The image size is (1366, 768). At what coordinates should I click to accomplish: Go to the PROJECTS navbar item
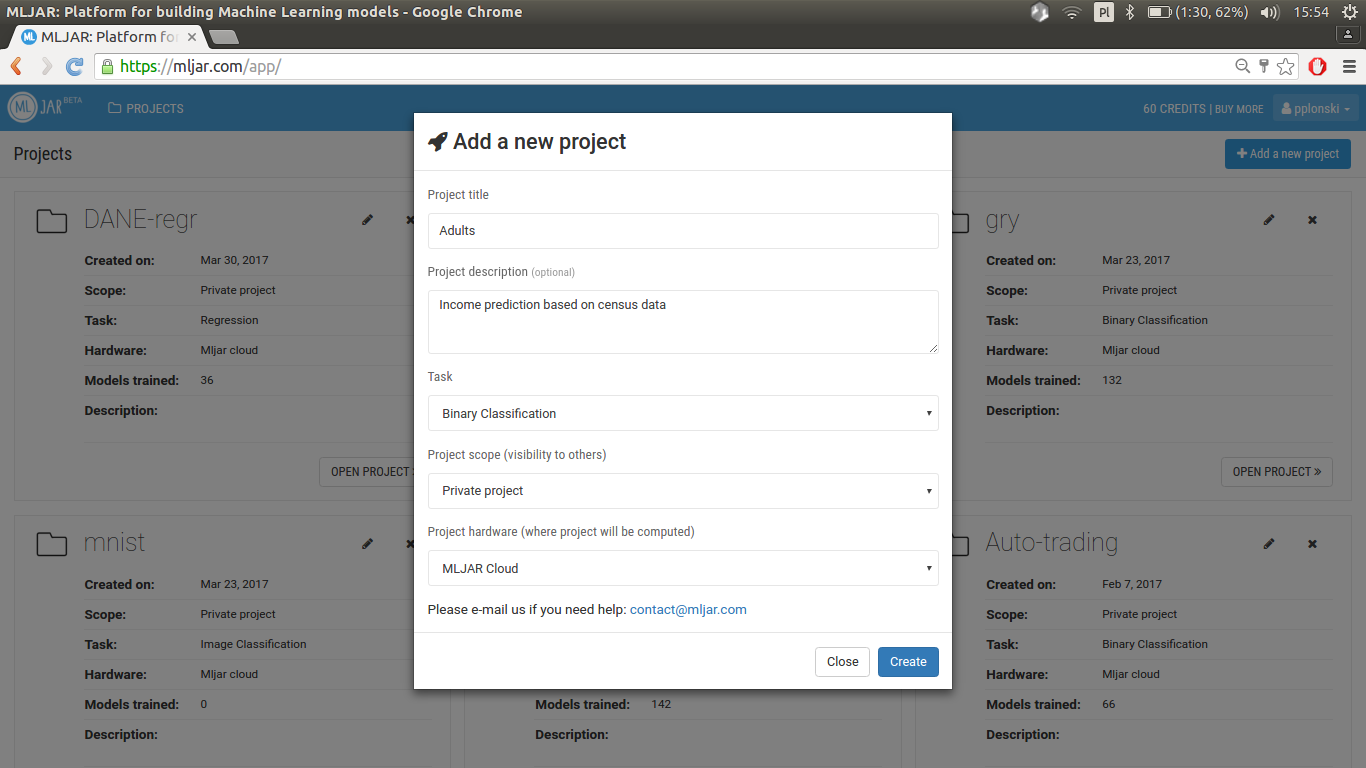coord(146,109)
